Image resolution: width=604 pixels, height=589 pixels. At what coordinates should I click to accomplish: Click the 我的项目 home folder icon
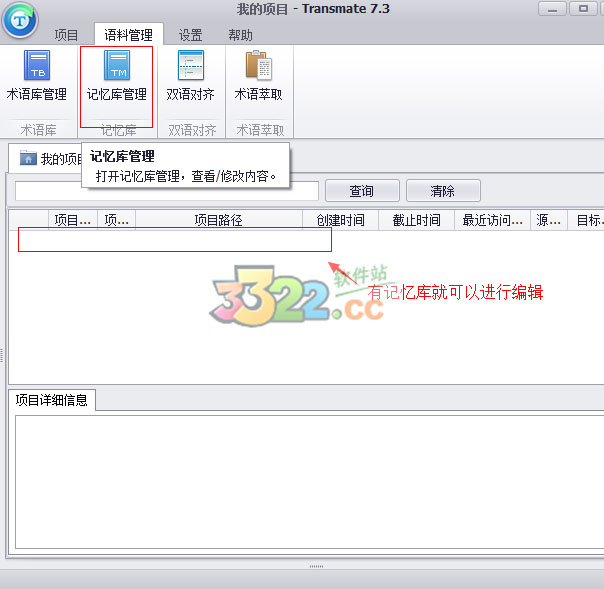point(28,158)
